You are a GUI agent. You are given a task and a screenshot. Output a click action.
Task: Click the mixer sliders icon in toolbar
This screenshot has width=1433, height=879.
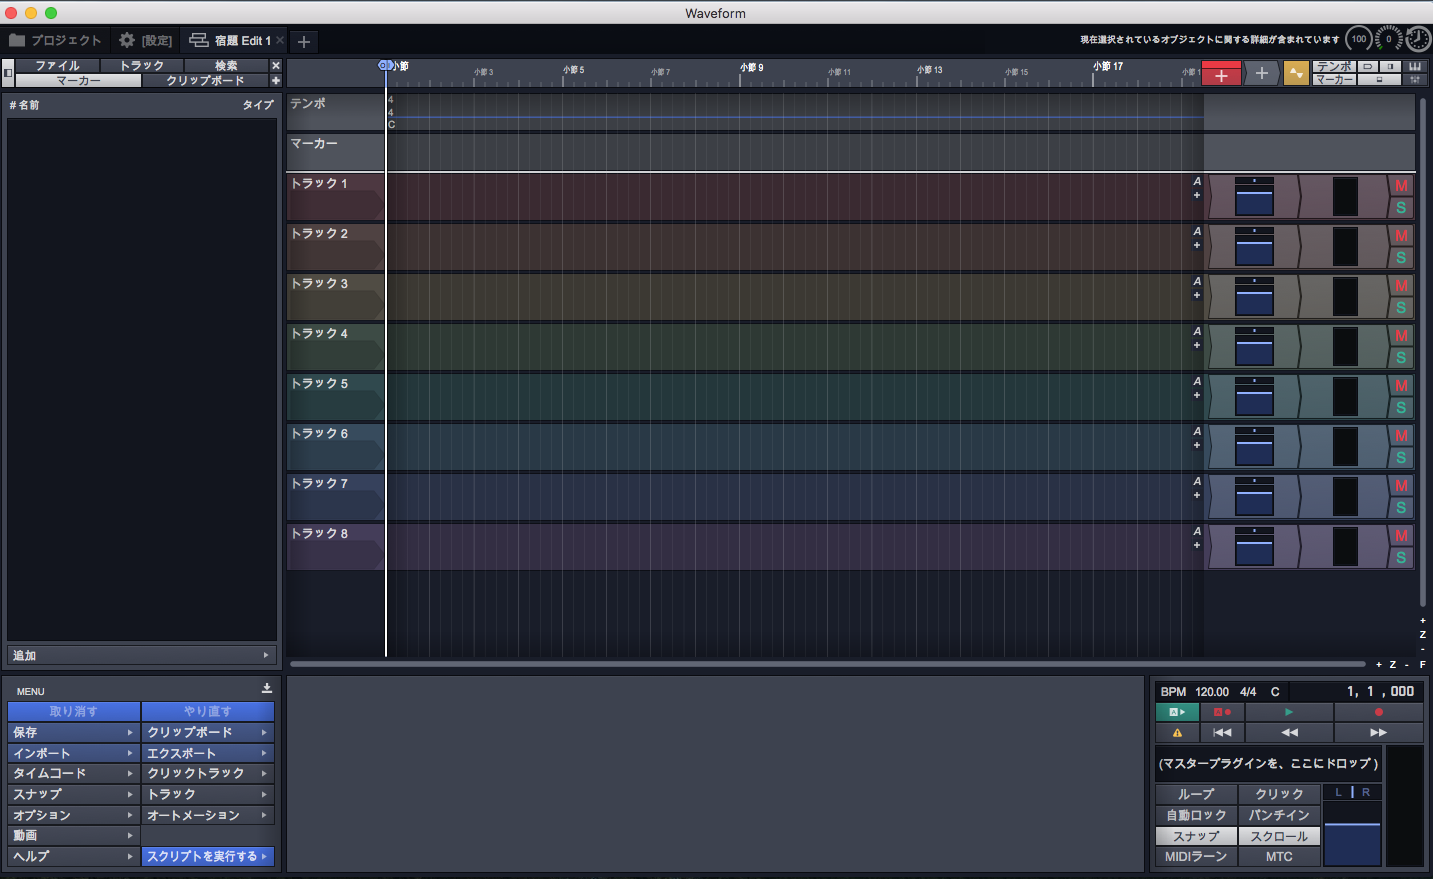pos(1415,79)
